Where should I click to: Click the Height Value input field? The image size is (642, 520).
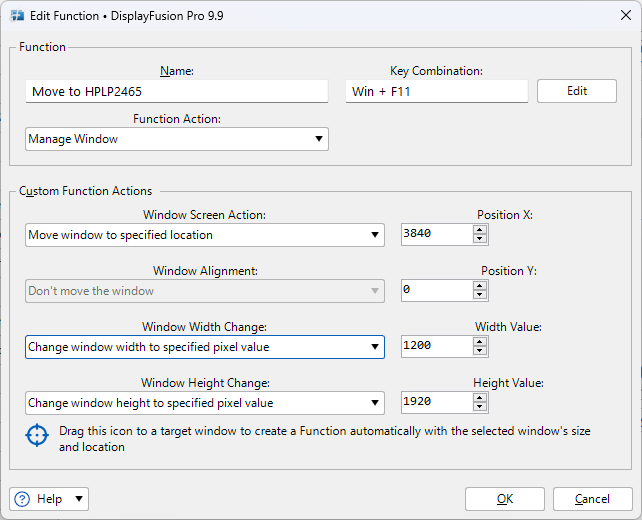click(x=436, y=403)
